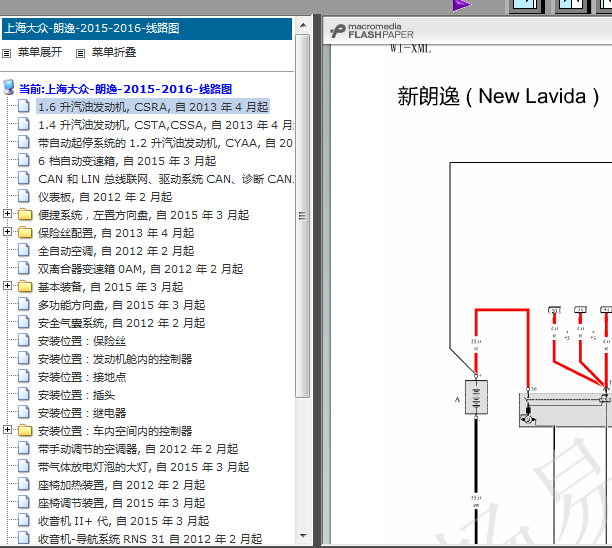
Task: Click page icon of 带手动调节的空调器 row
Action: (24, 448)
